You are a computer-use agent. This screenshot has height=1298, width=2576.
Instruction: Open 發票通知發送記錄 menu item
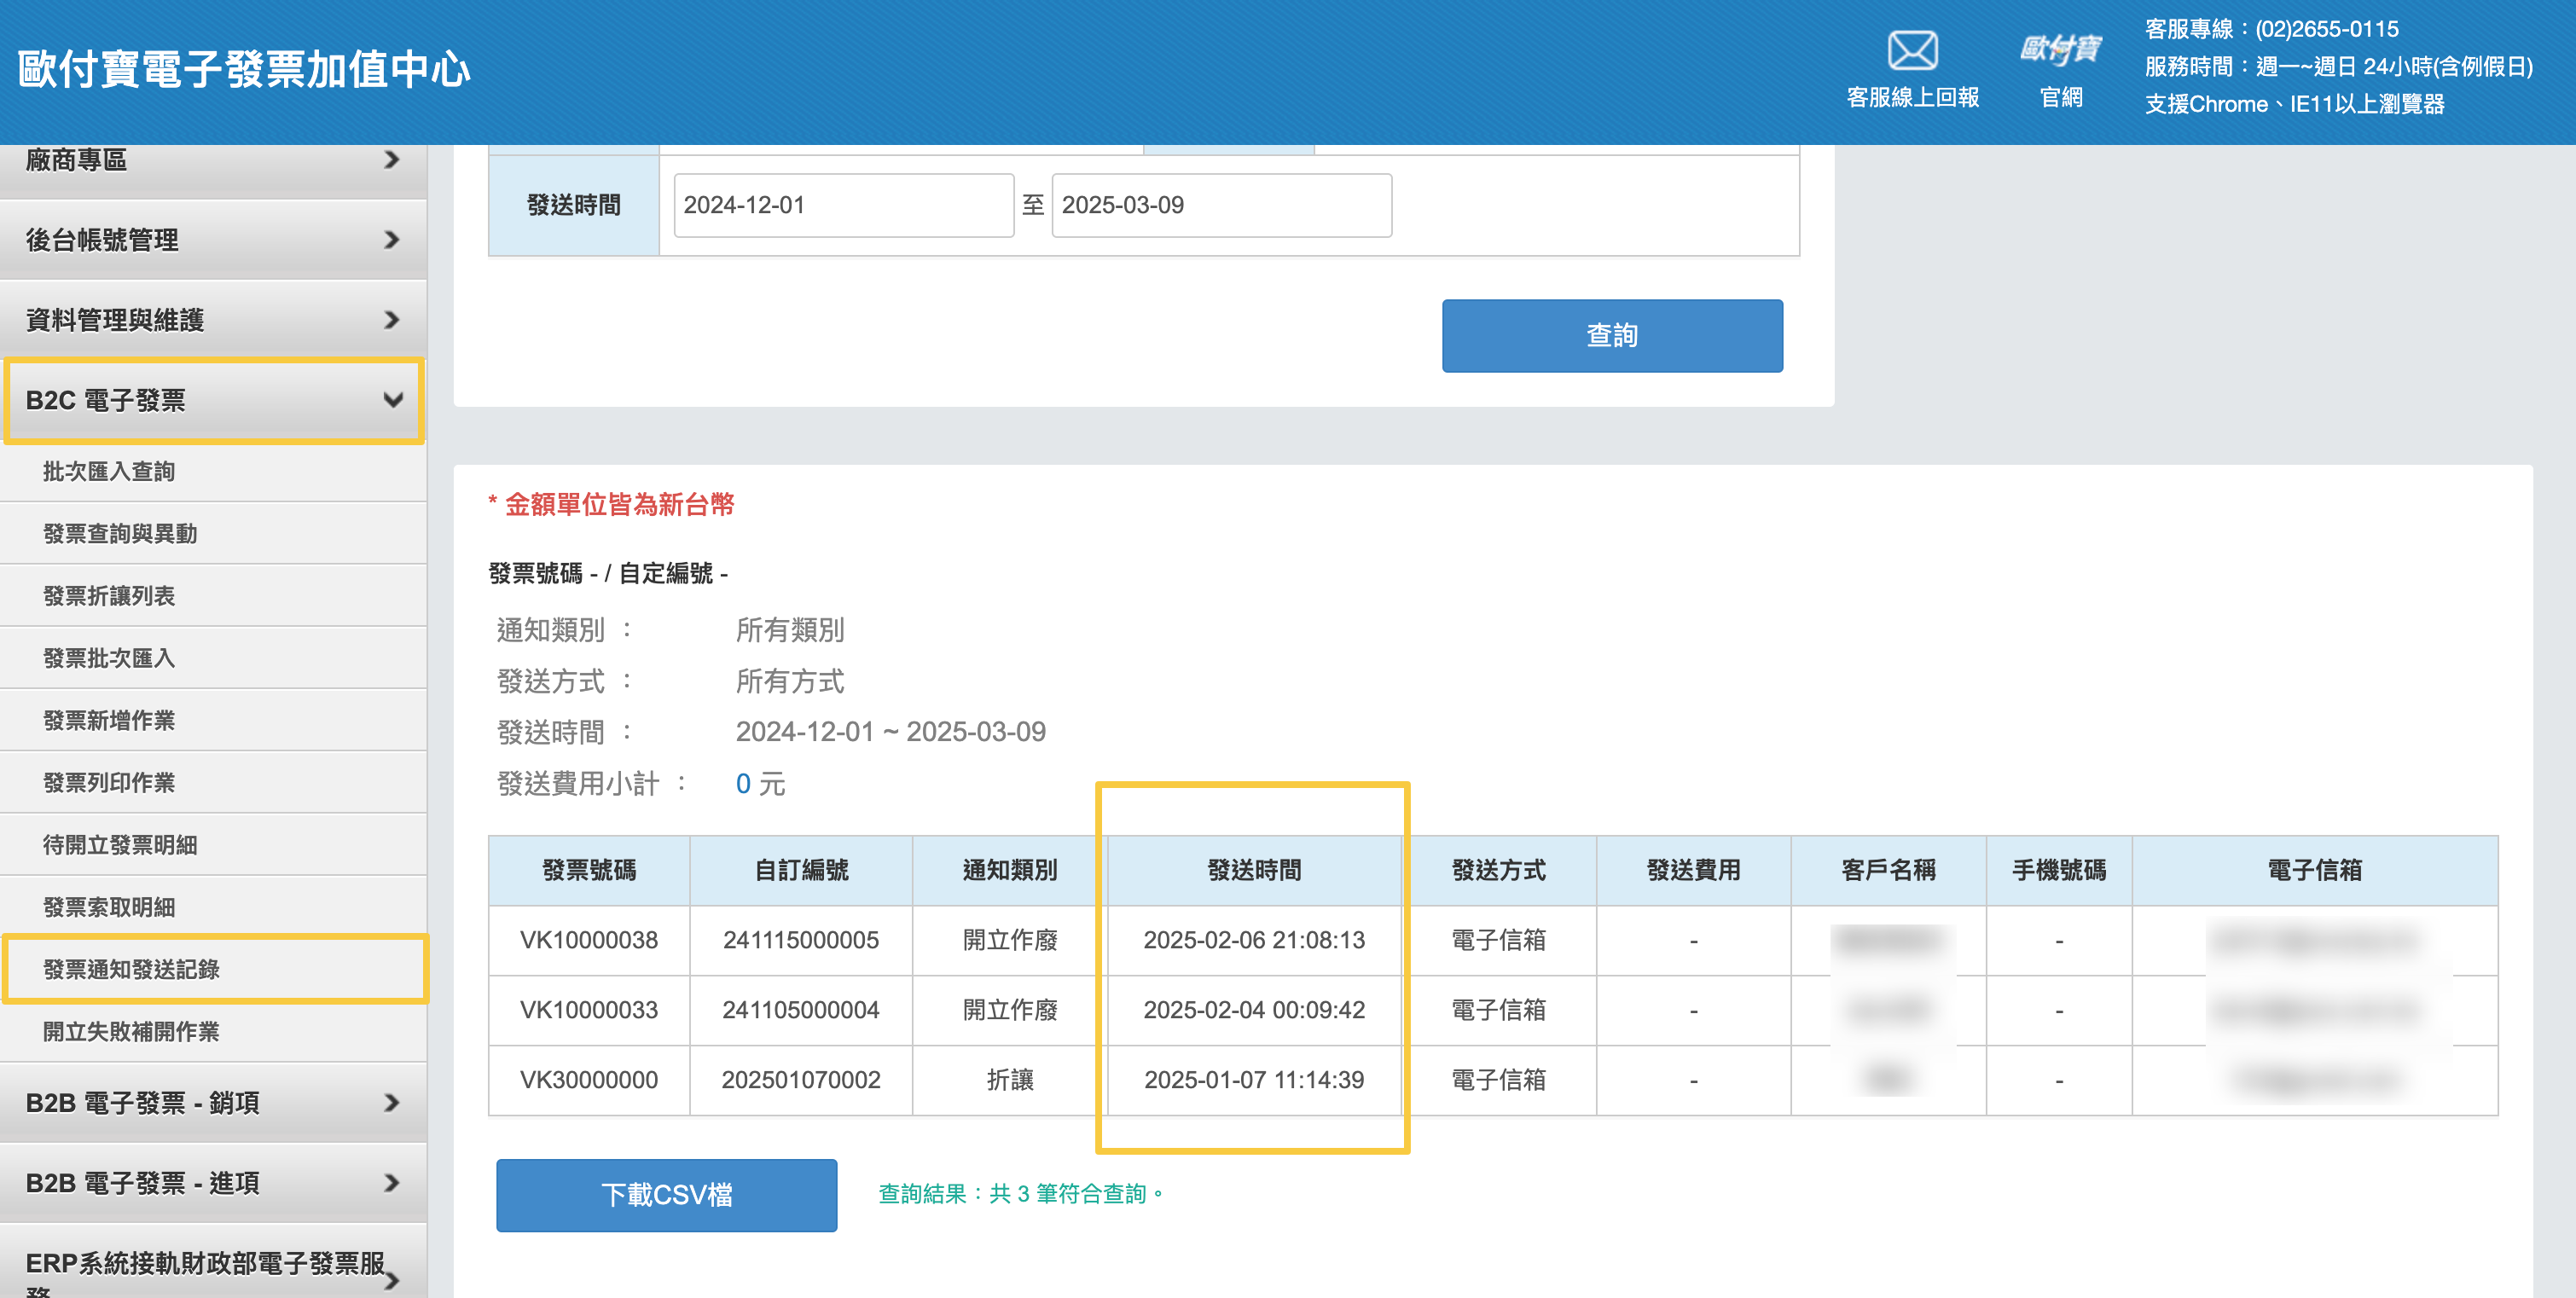215,969
